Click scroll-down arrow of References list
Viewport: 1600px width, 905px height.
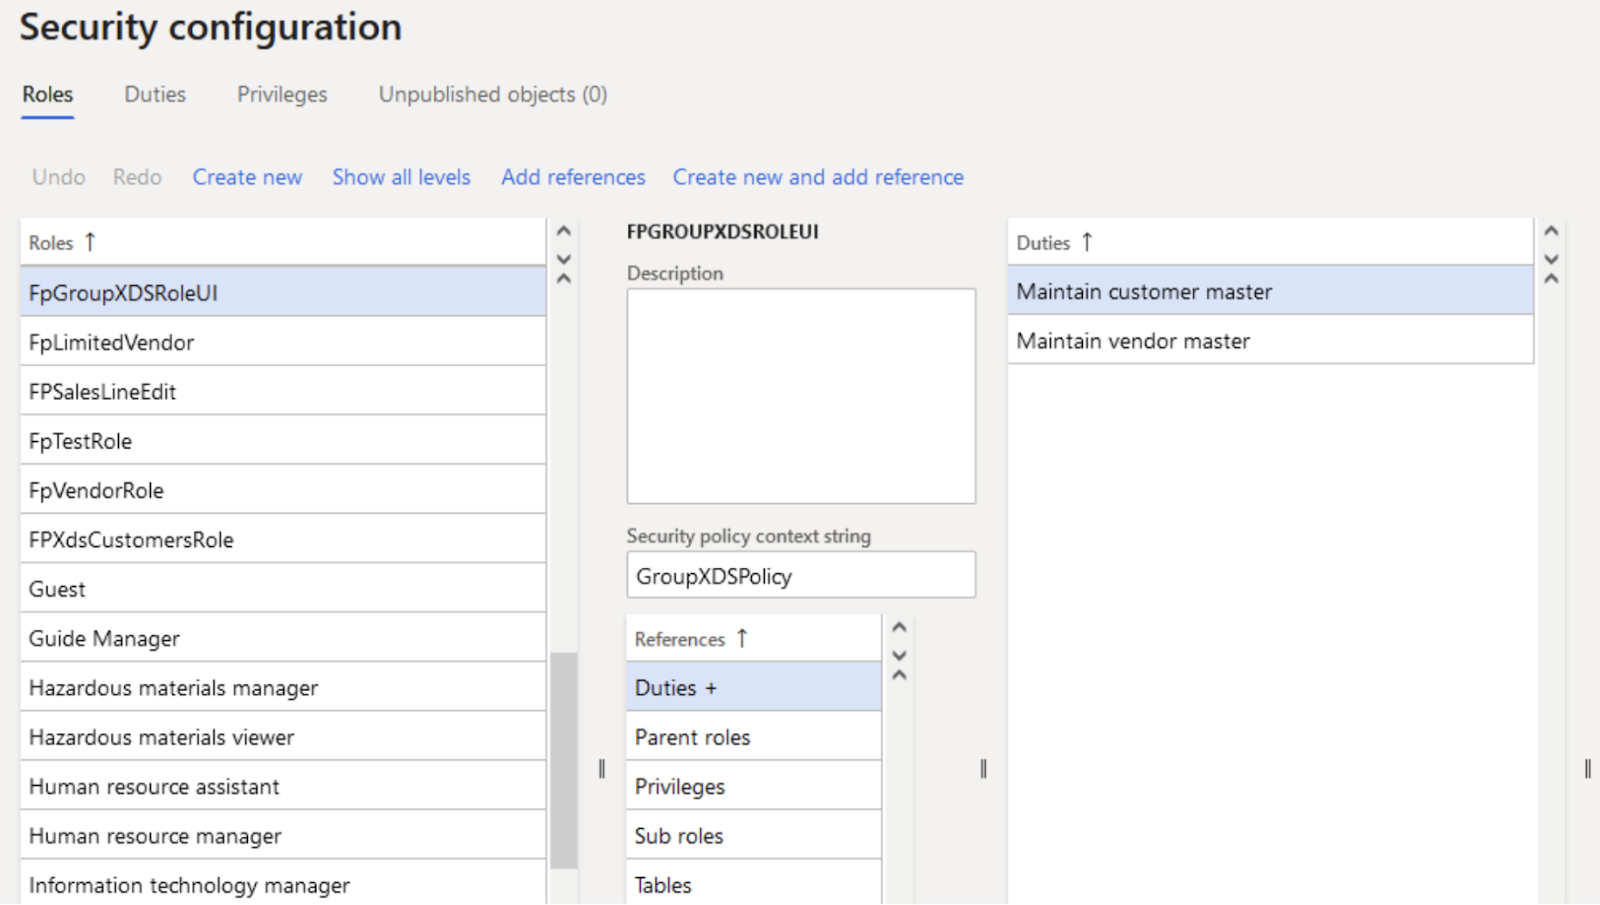(899, 655)
